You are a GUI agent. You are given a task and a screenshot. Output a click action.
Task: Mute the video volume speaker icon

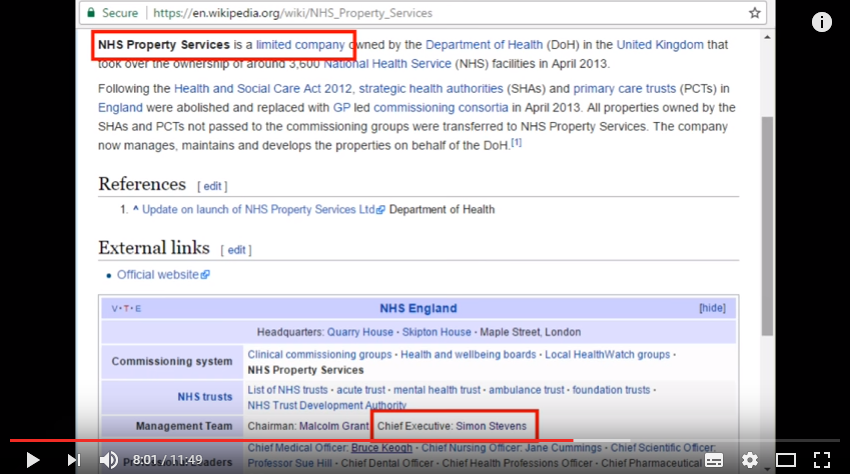click(x=109, y=460)
